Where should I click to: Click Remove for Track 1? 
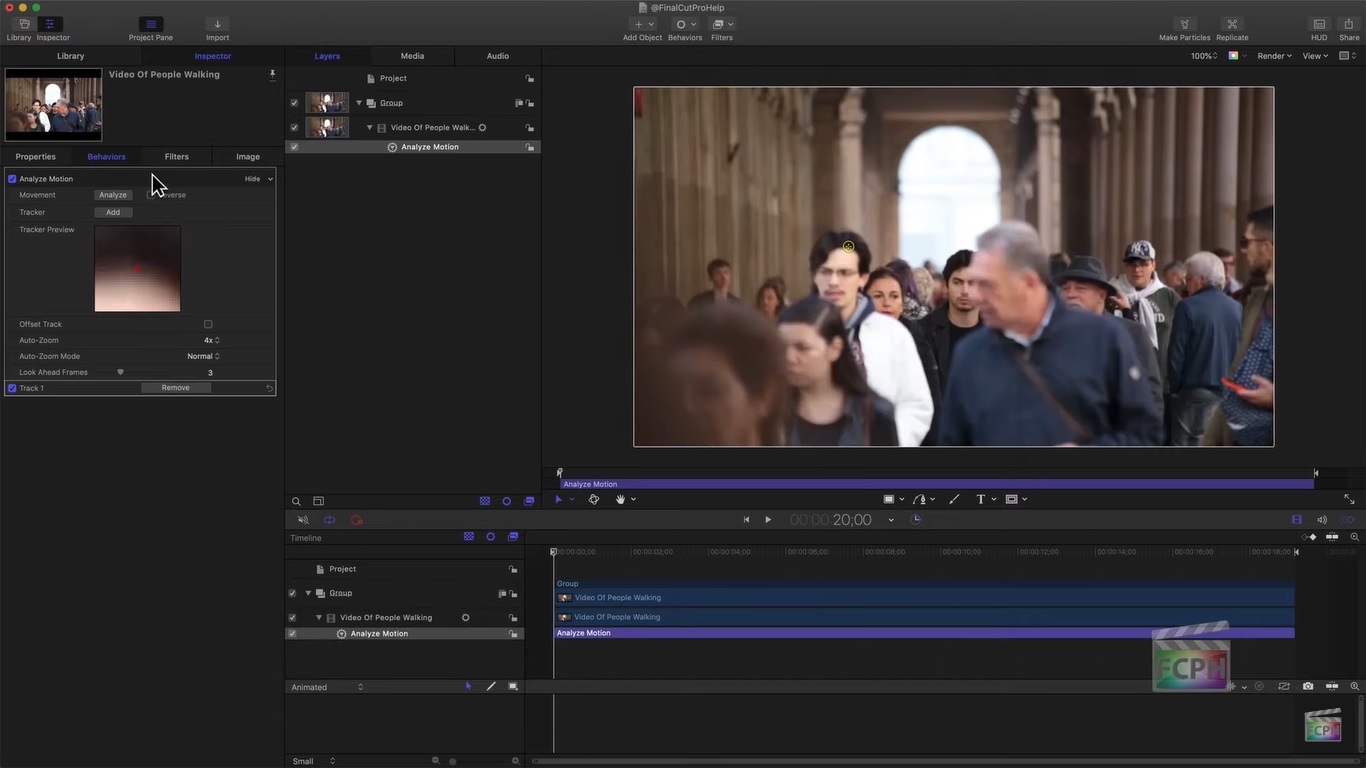175,388
